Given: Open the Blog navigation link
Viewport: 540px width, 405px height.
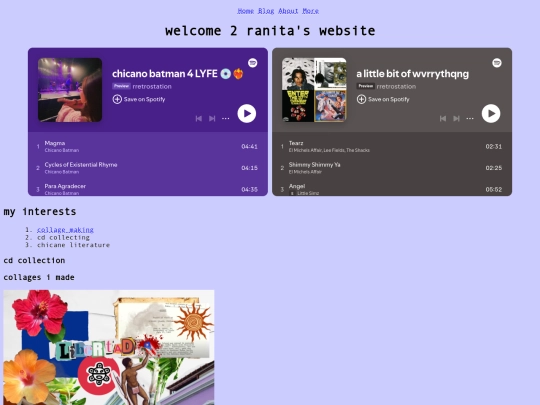Looking at the screenshot, I should 266,11.
